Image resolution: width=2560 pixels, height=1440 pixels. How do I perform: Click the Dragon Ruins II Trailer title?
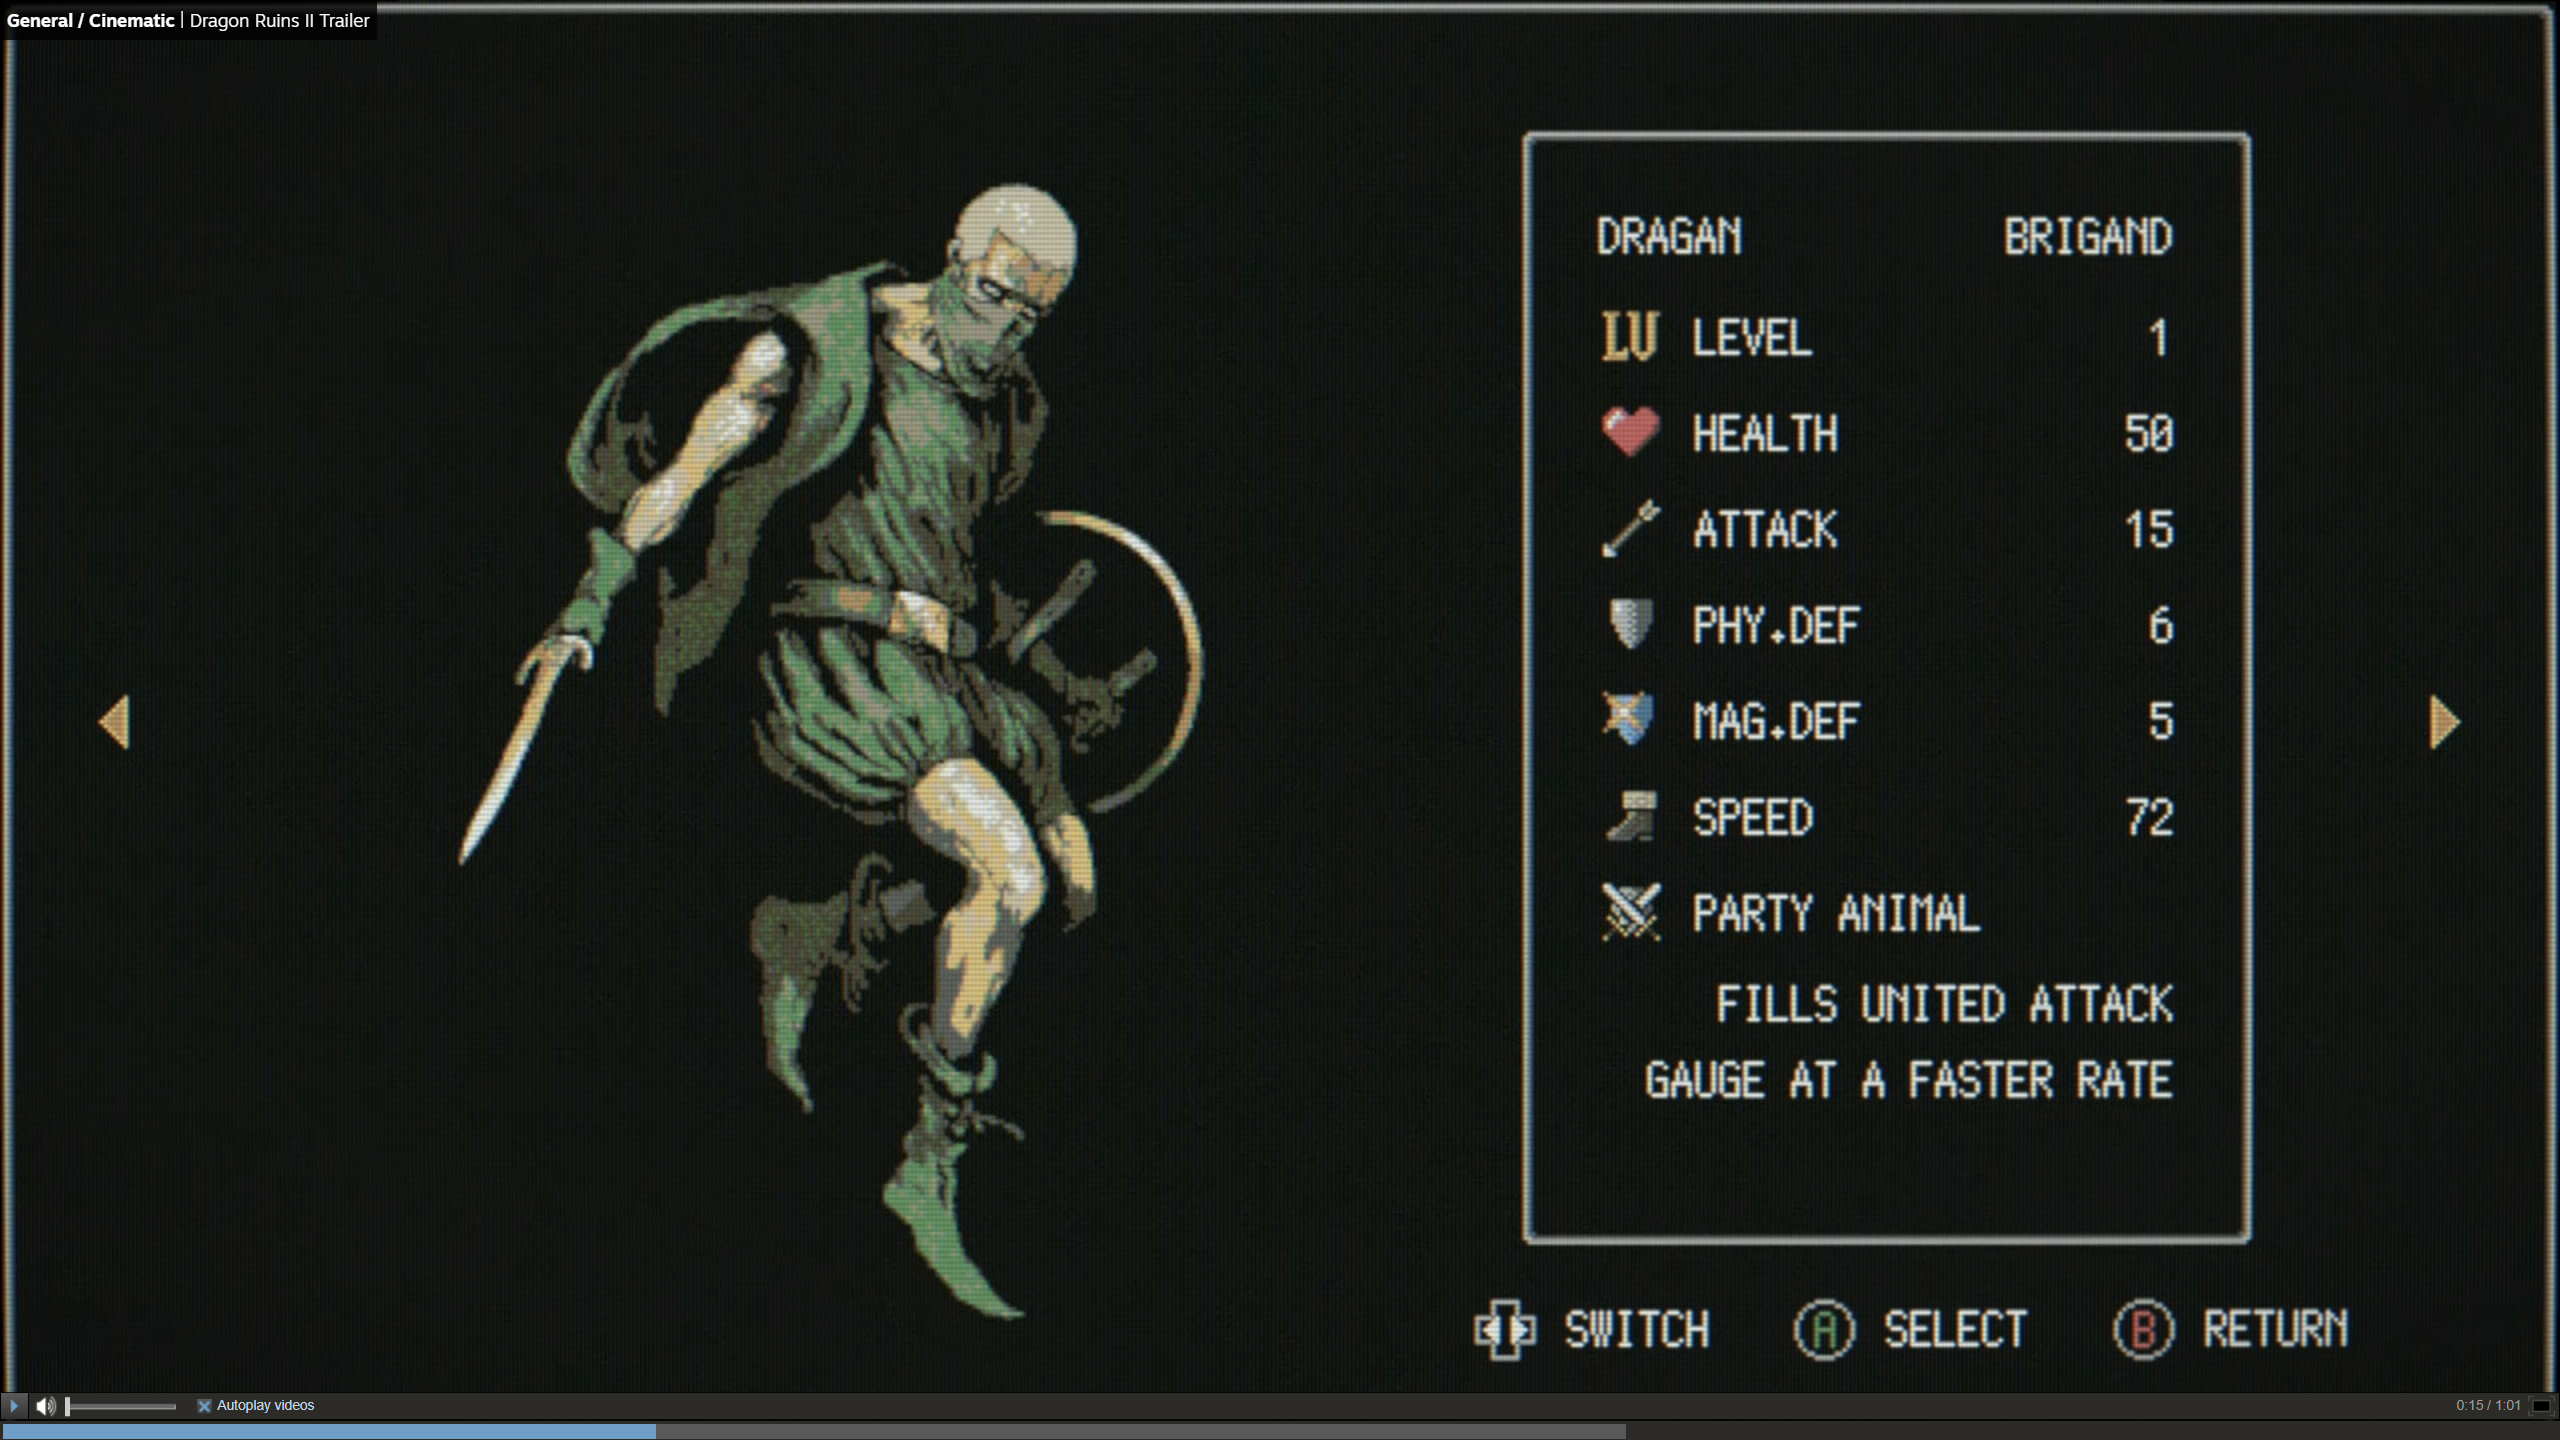coord(279,20)
